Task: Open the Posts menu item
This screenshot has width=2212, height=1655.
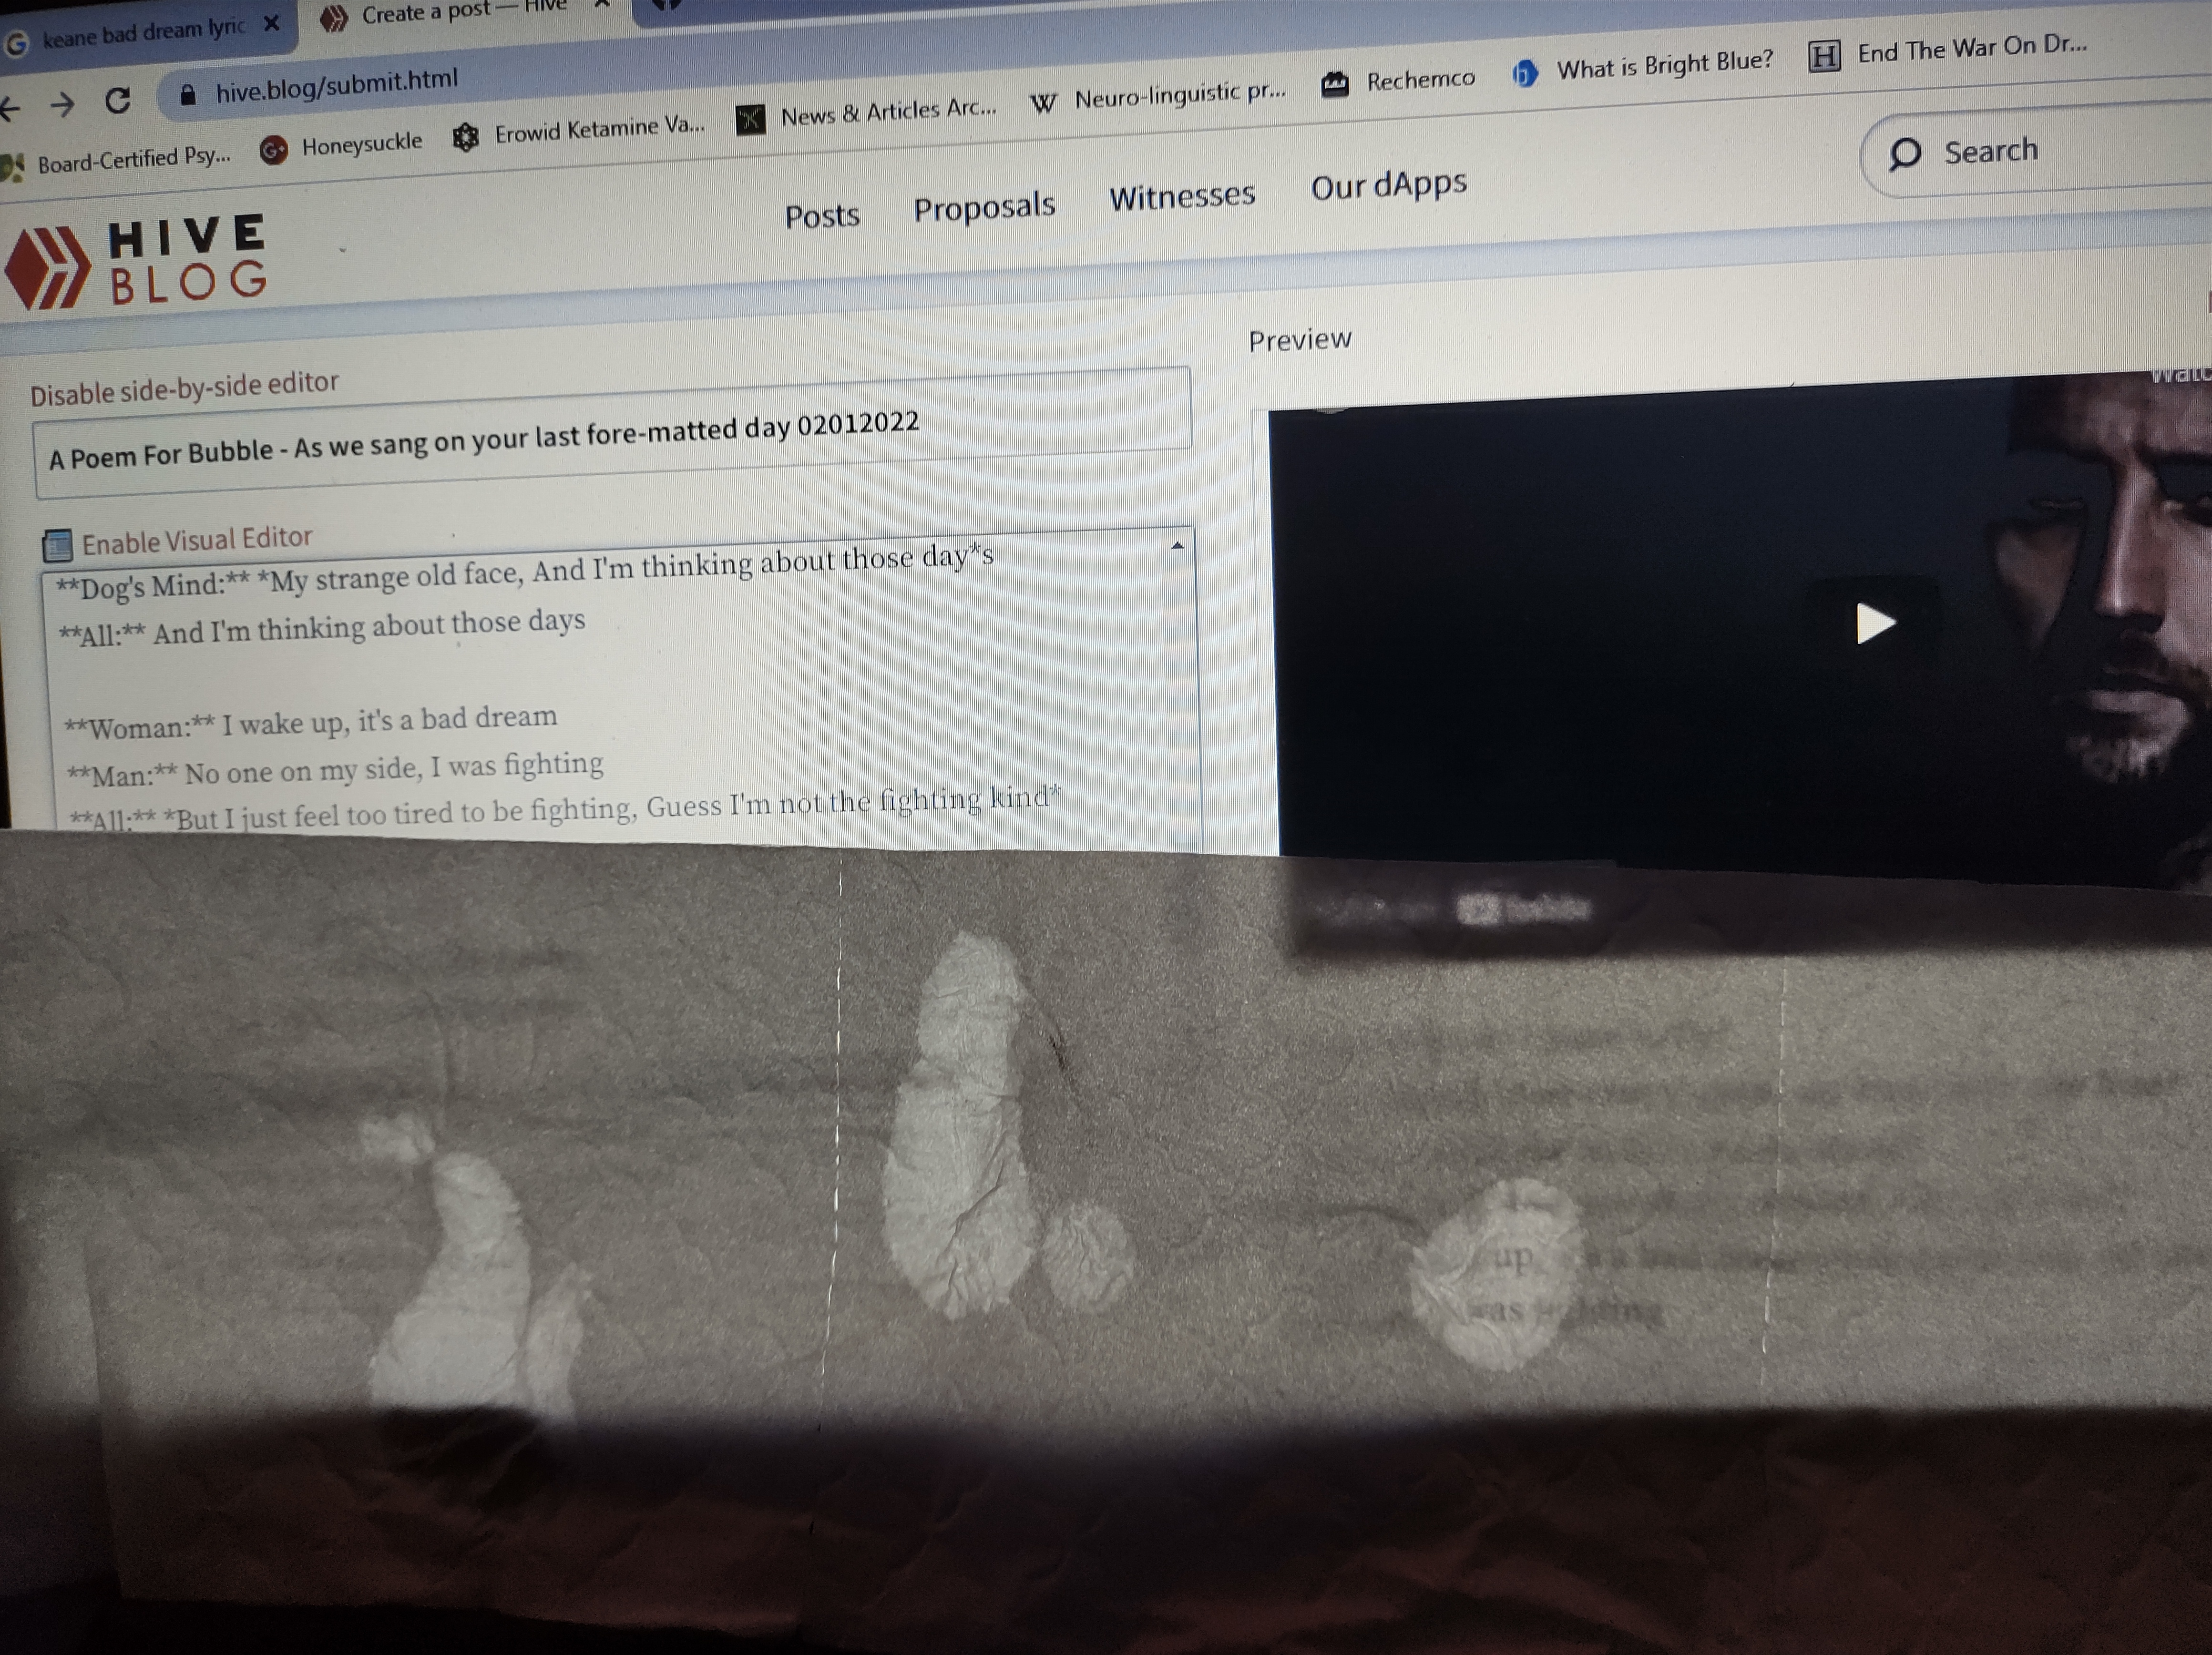Action: pyautogui.click(x=822, y=215)
